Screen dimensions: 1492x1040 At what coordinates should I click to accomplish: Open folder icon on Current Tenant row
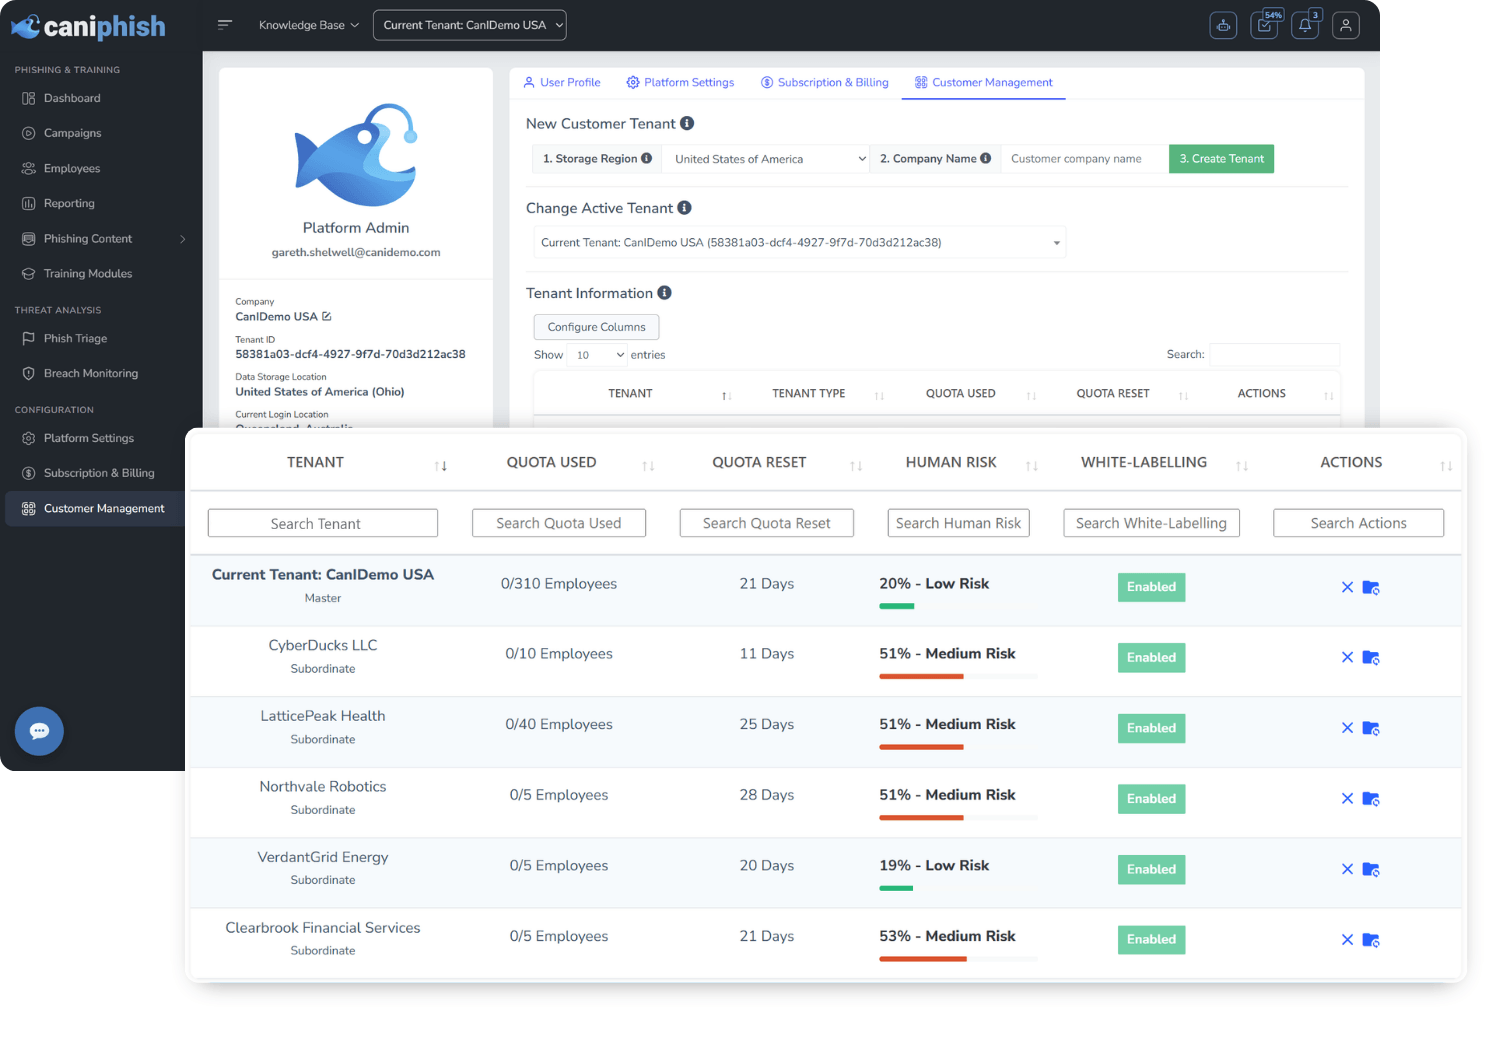click(1371, 587)
